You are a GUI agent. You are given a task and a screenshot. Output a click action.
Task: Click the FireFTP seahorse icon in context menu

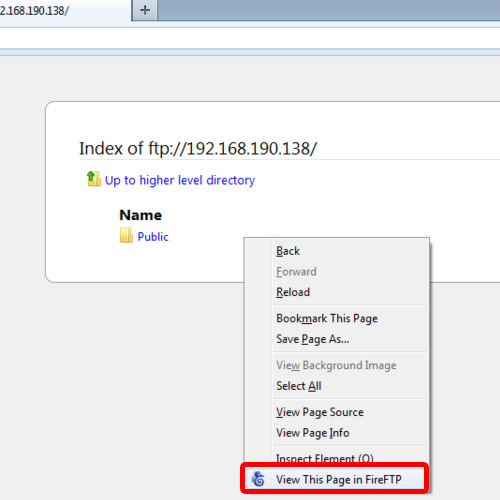pyautogui.click(x=258, y=479)
